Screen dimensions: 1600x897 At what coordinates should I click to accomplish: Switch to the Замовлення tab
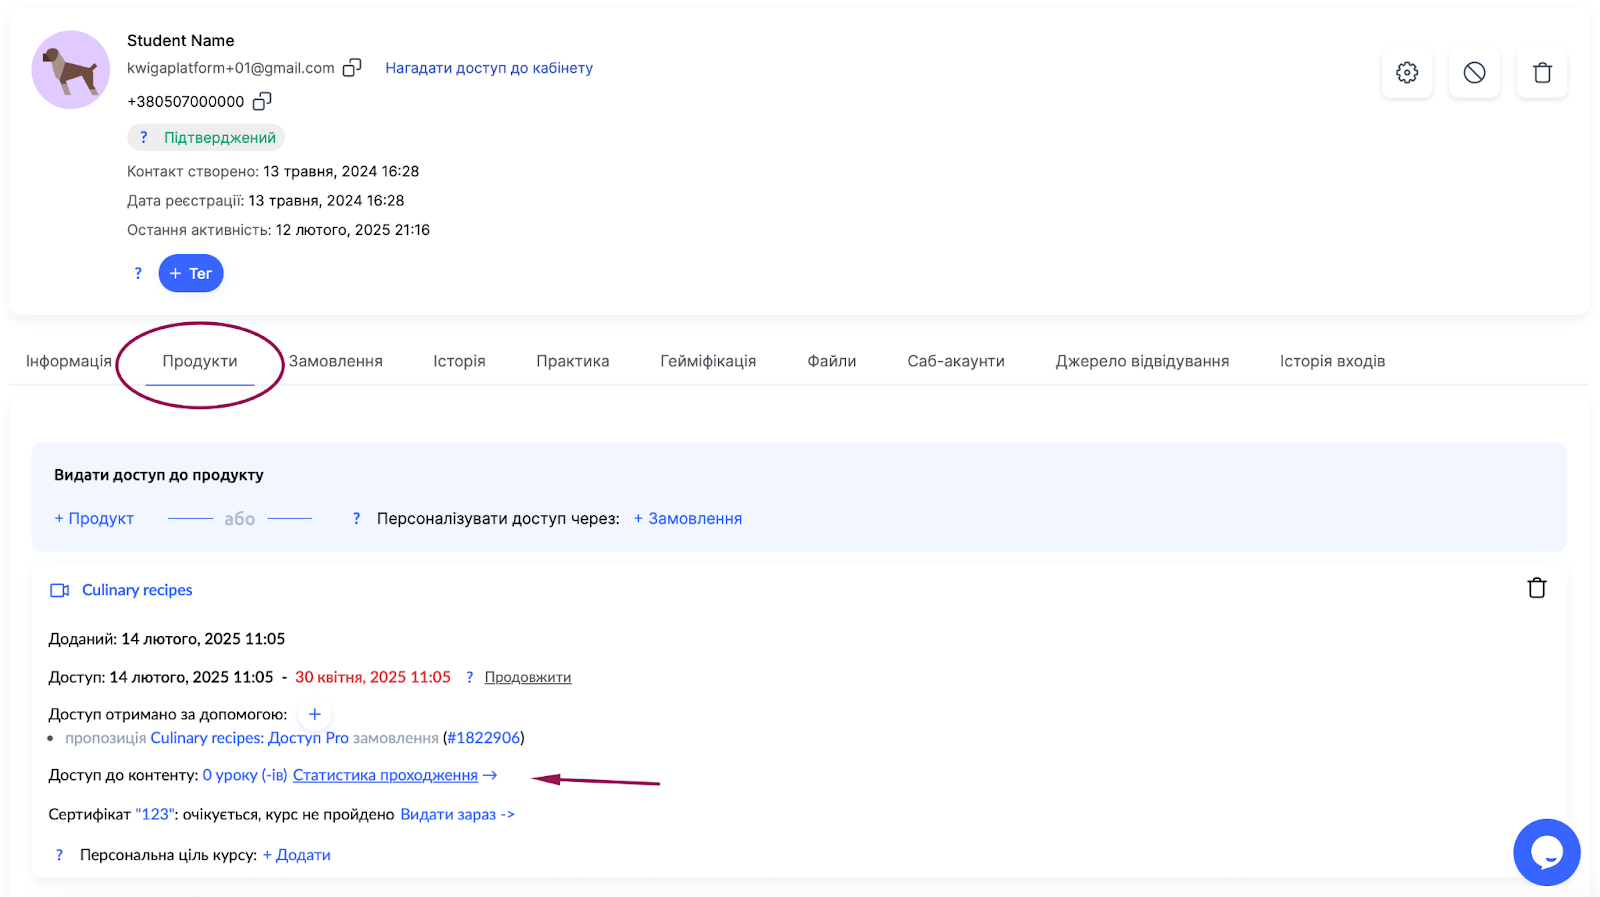(x=336, y=361)
